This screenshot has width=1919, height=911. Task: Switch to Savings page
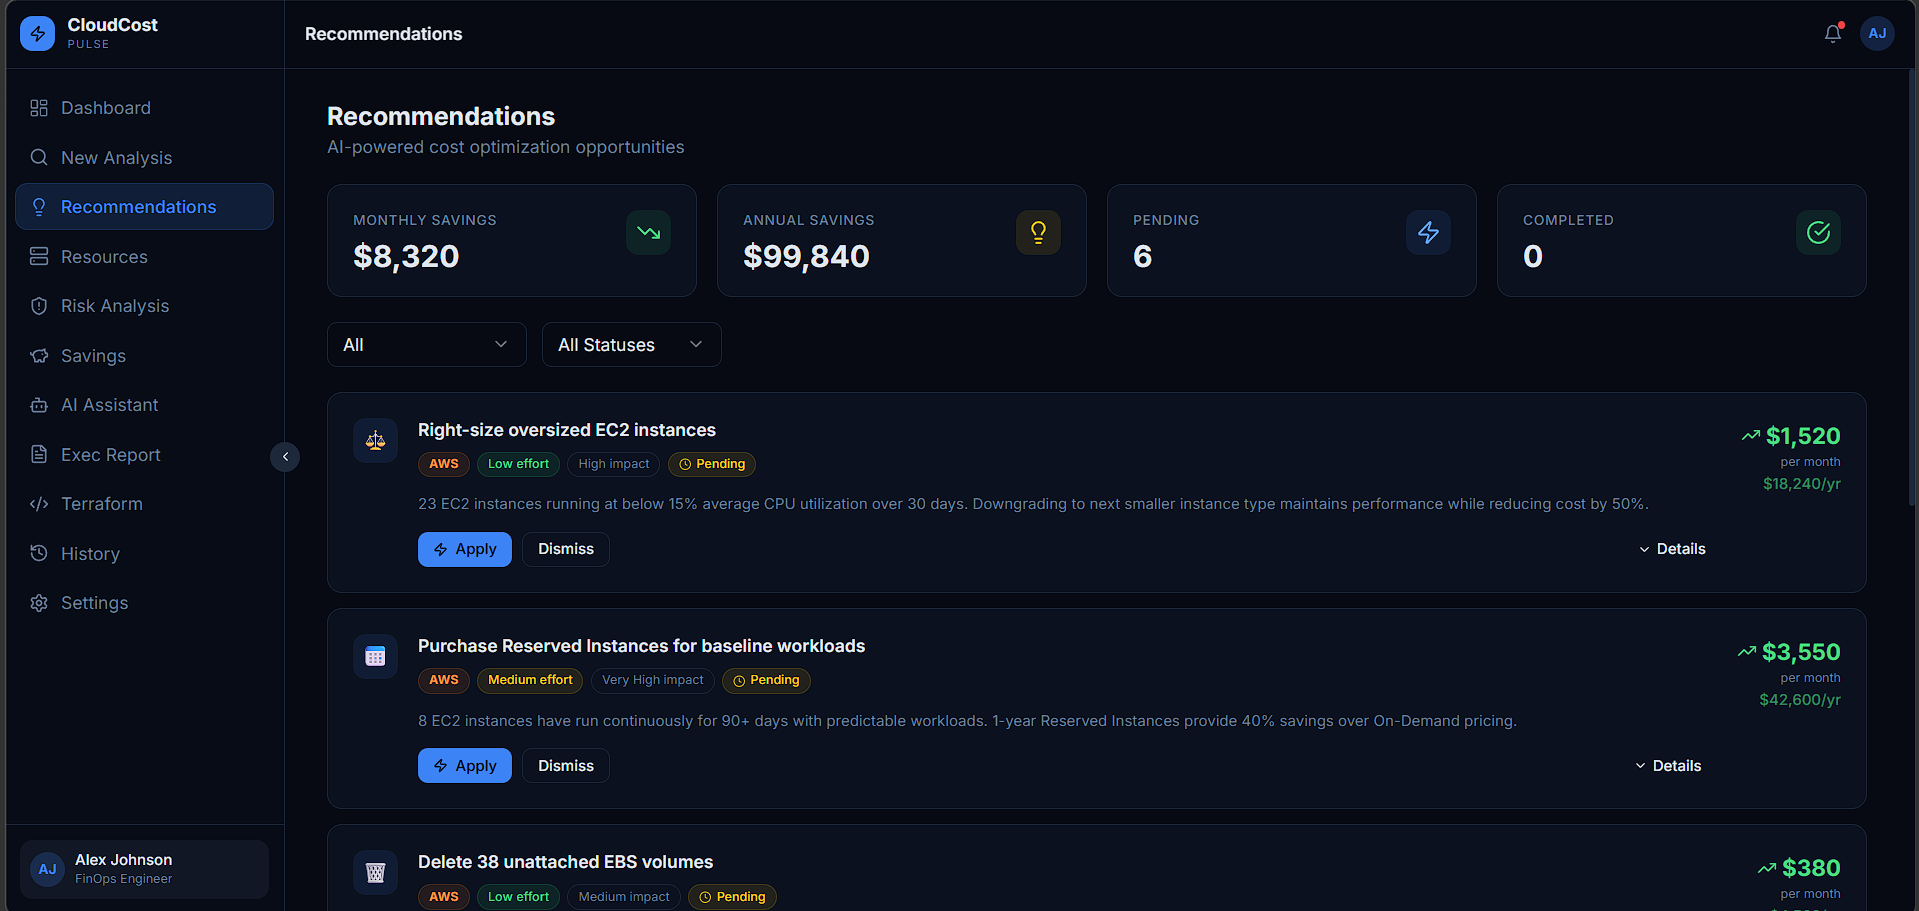[144, 356]
